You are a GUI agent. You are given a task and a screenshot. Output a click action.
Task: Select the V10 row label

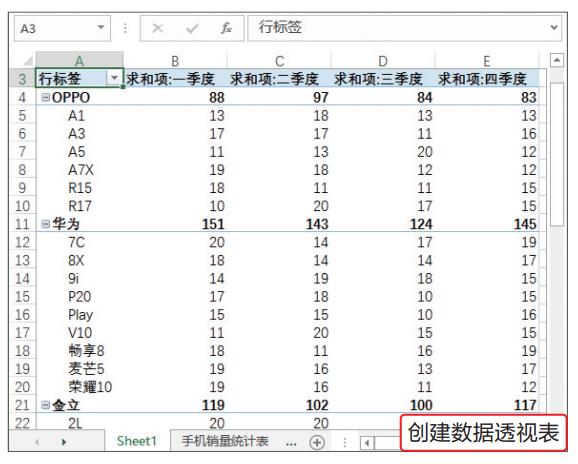point(80,333)
